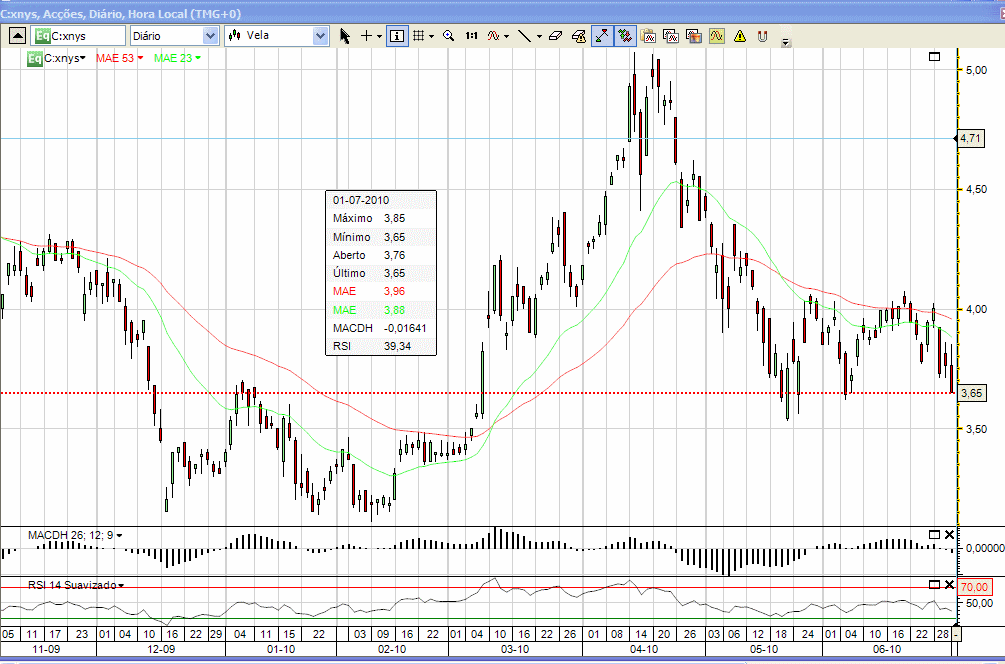Click the 11-09 month label on time axis
The width and height of the screenshot is (1005, 664).
click(x=46, y=649)
